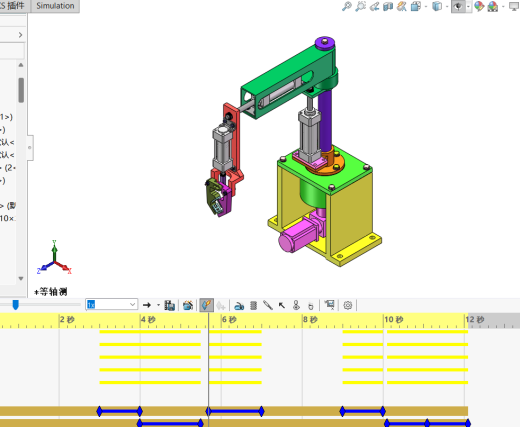Image resolution: width=520 pixels, height=427 pixels.
Task: Expand the playback mode arrow dropdown
Action: pos(158,305)
